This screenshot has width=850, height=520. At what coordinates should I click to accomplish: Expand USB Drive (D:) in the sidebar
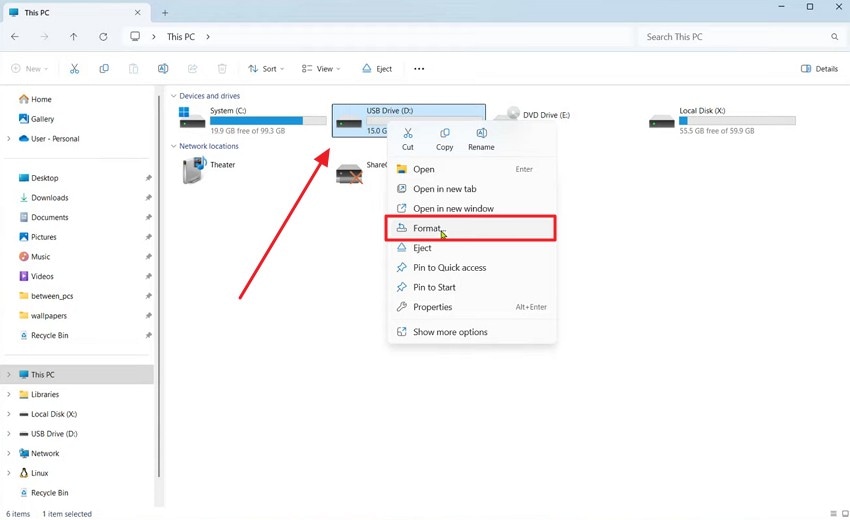coord(9,434)
